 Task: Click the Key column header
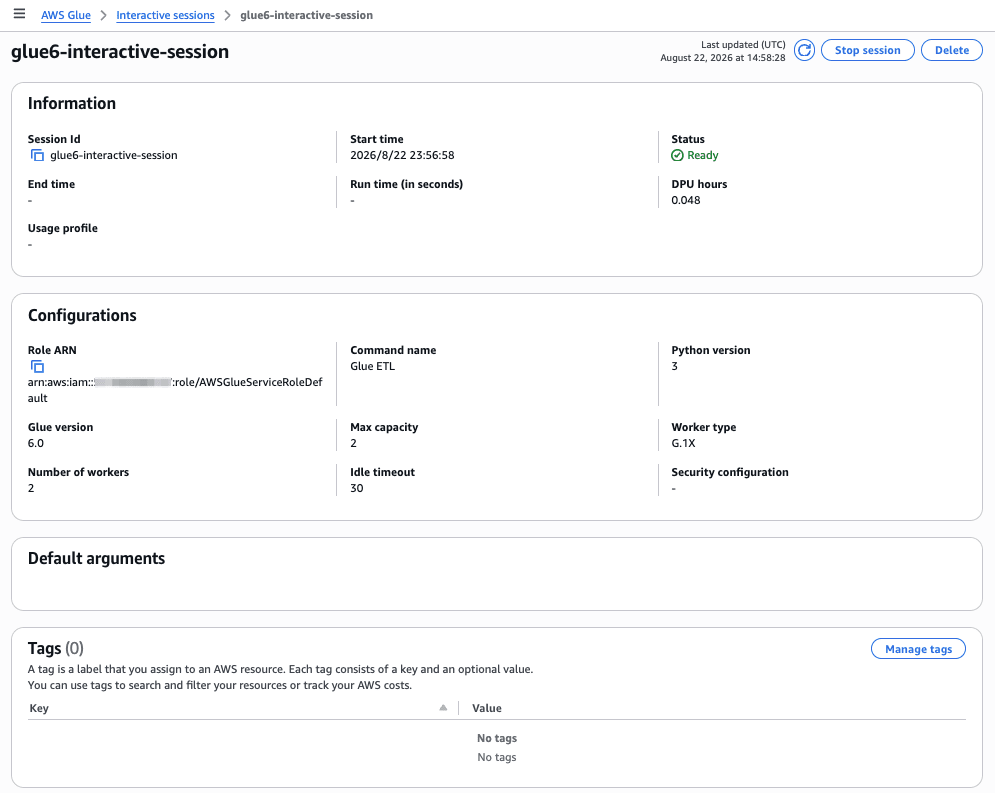39,708
